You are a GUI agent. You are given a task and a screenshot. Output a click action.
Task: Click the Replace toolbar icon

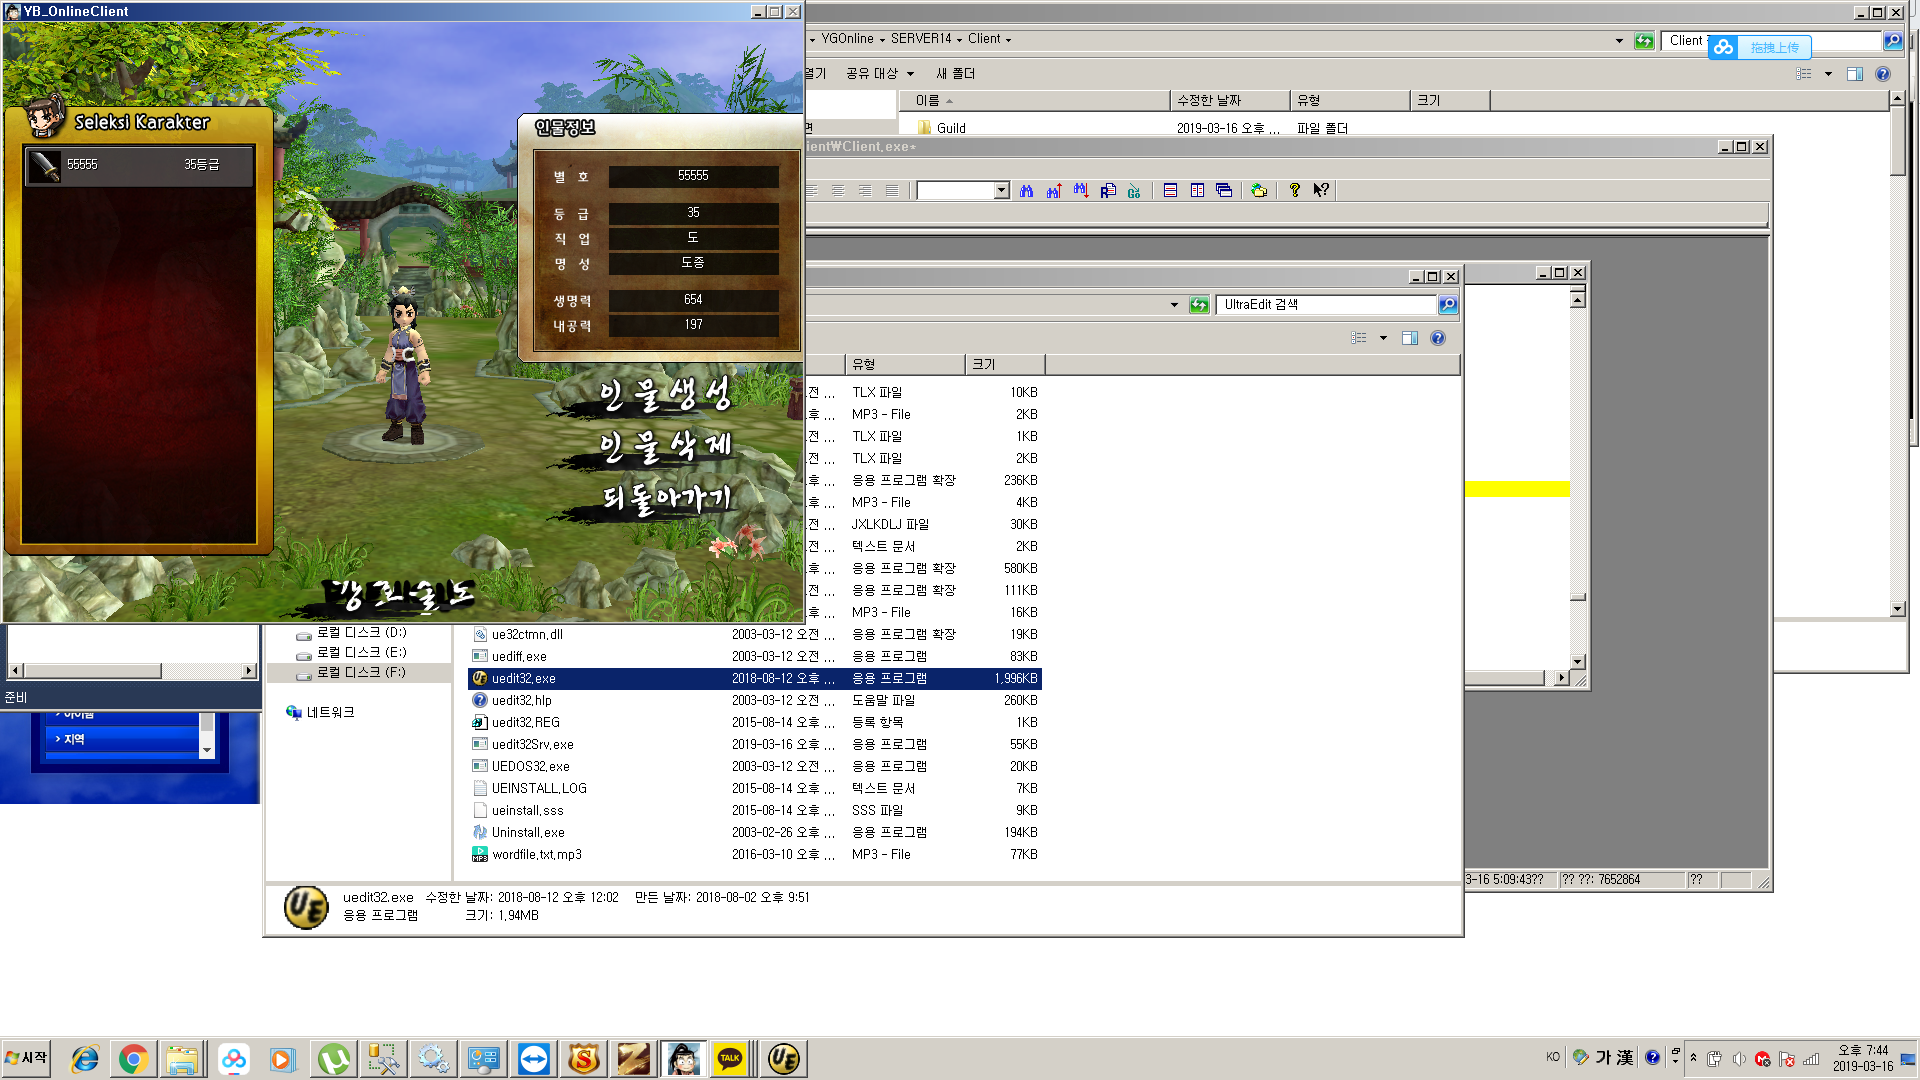[x=1108, y=190]
